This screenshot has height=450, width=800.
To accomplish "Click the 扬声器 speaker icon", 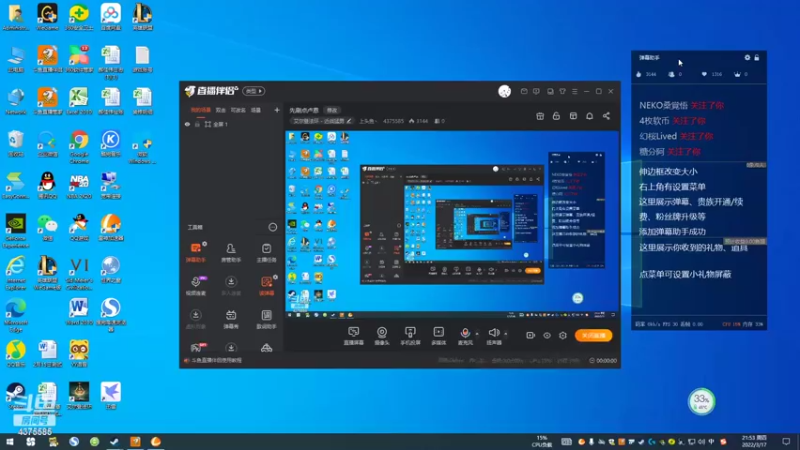I will pyautogui.click(x=493, y=333).
